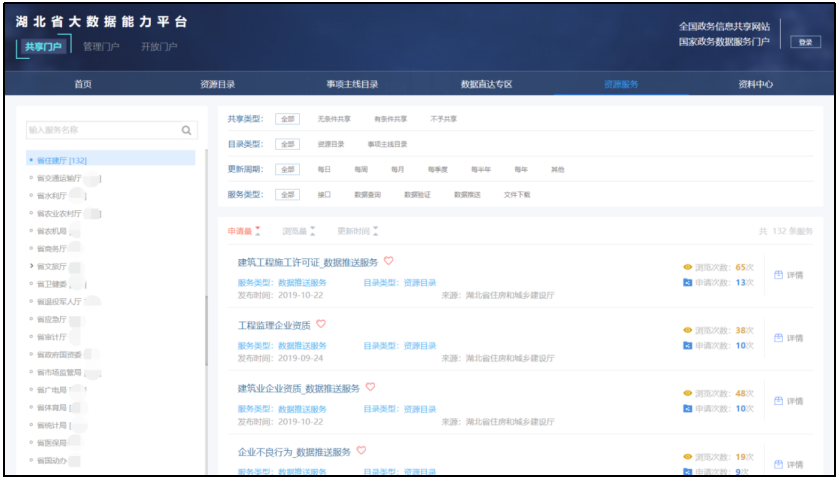The width and height of the screenshot is (840, 480).
Task: Select 省市场监管局 in department list
Action: [61, 372]
